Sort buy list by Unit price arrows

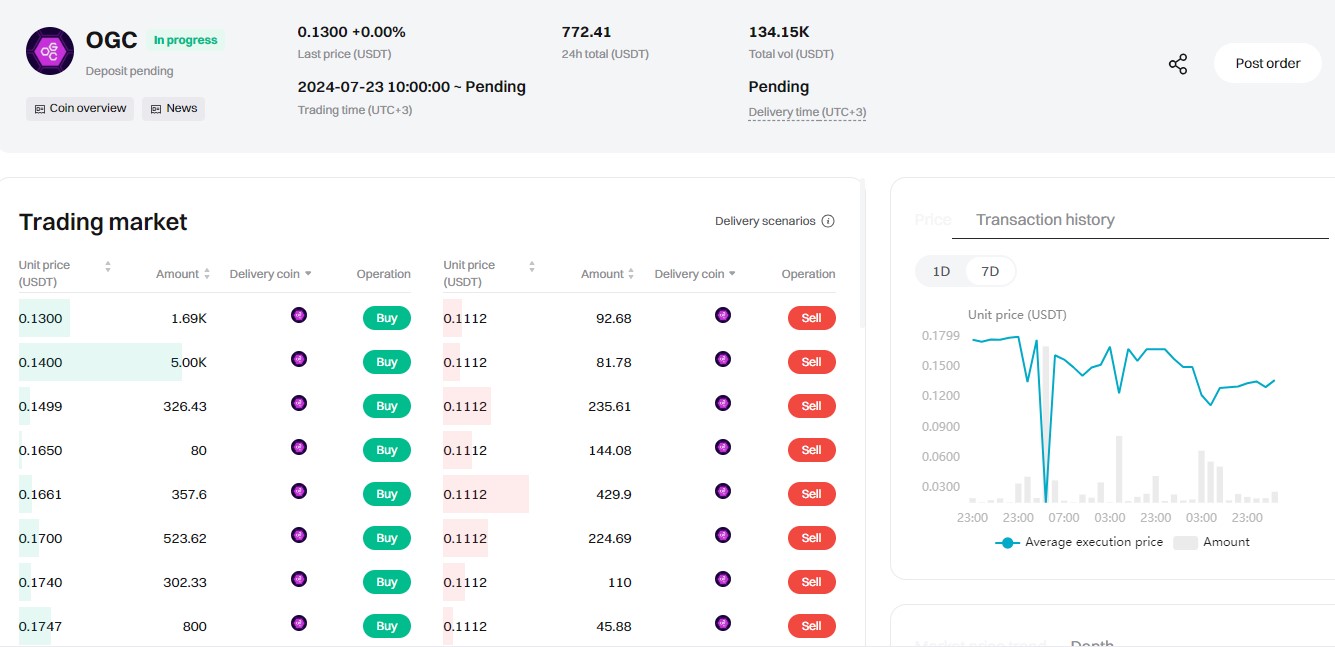point(108,266)
